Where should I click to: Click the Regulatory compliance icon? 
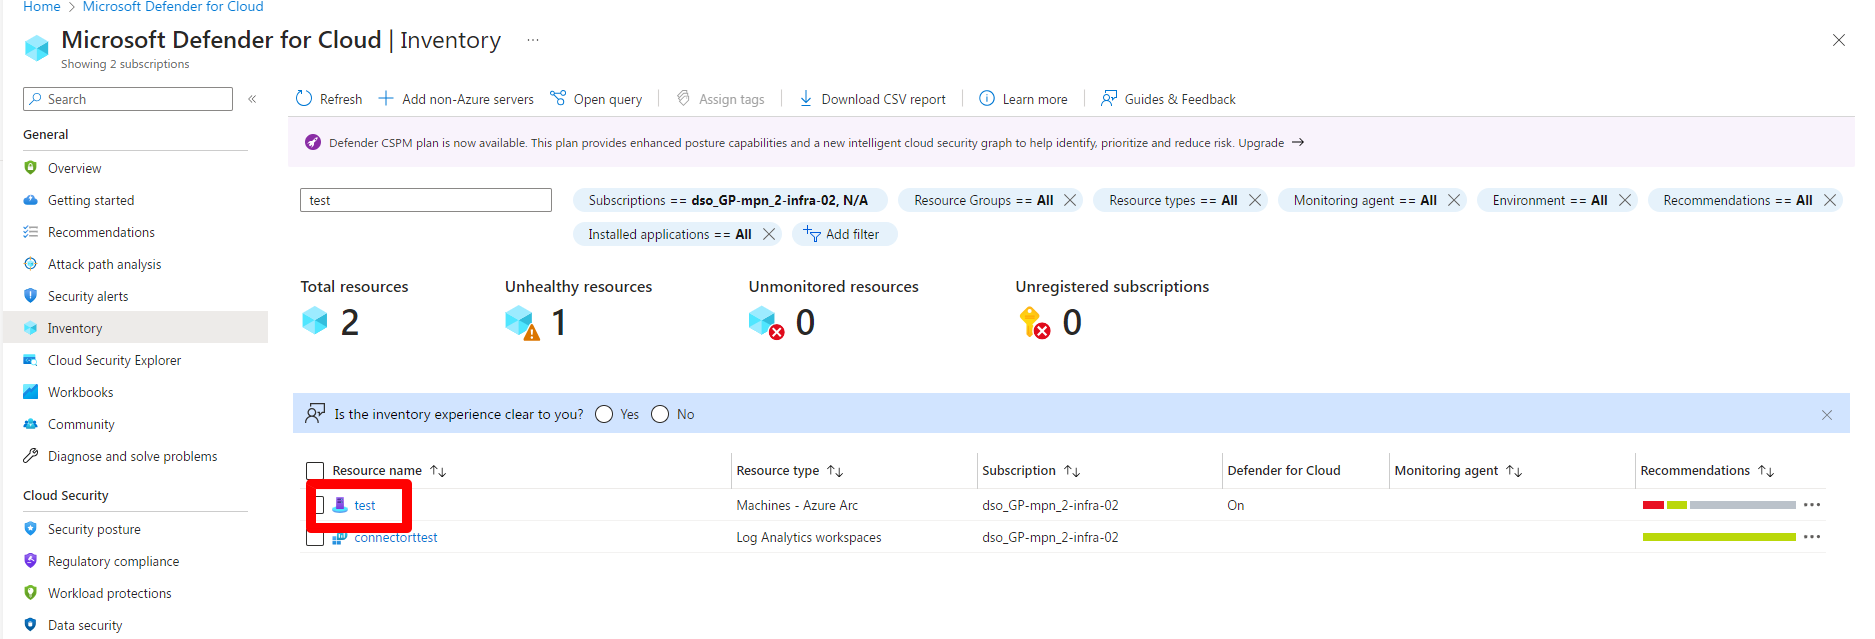[31, 561]
